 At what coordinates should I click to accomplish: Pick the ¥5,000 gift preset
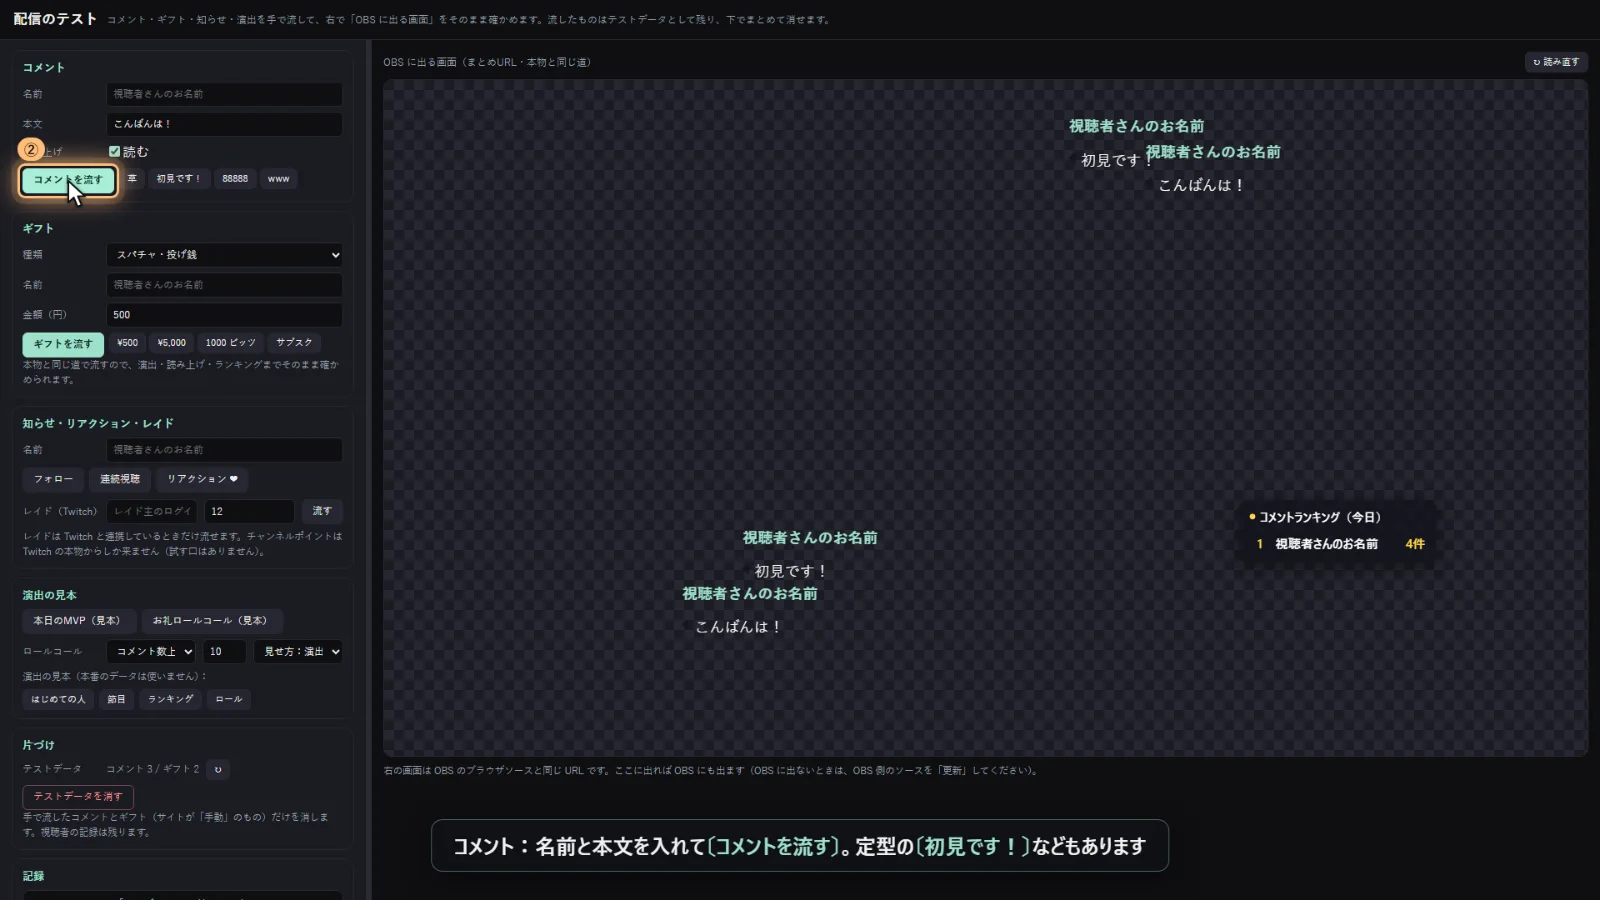(172, 343)
